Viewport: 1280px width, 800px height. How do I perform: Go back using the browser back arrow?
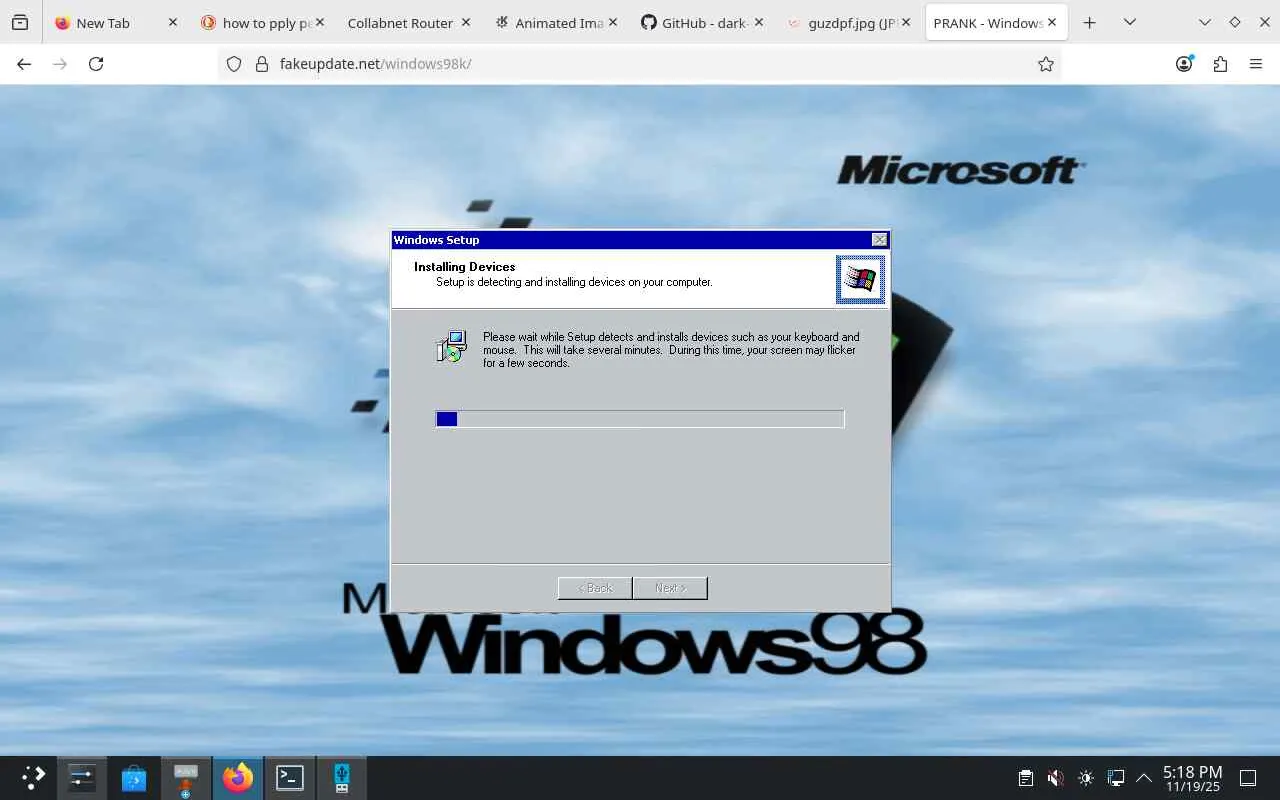[24, 64]
